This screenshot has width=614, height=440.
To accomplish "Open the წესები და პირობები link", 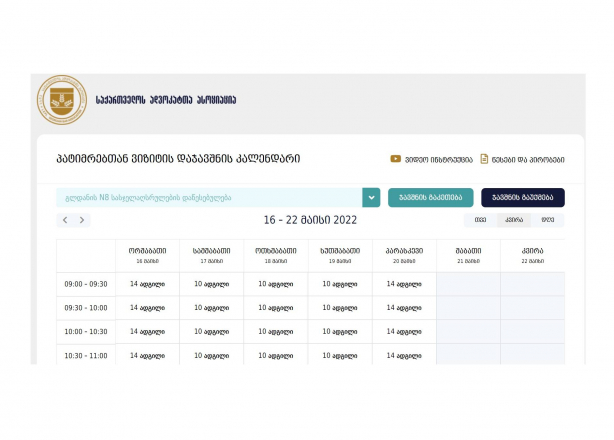I will pyautogui.click(x=528, y=160).
